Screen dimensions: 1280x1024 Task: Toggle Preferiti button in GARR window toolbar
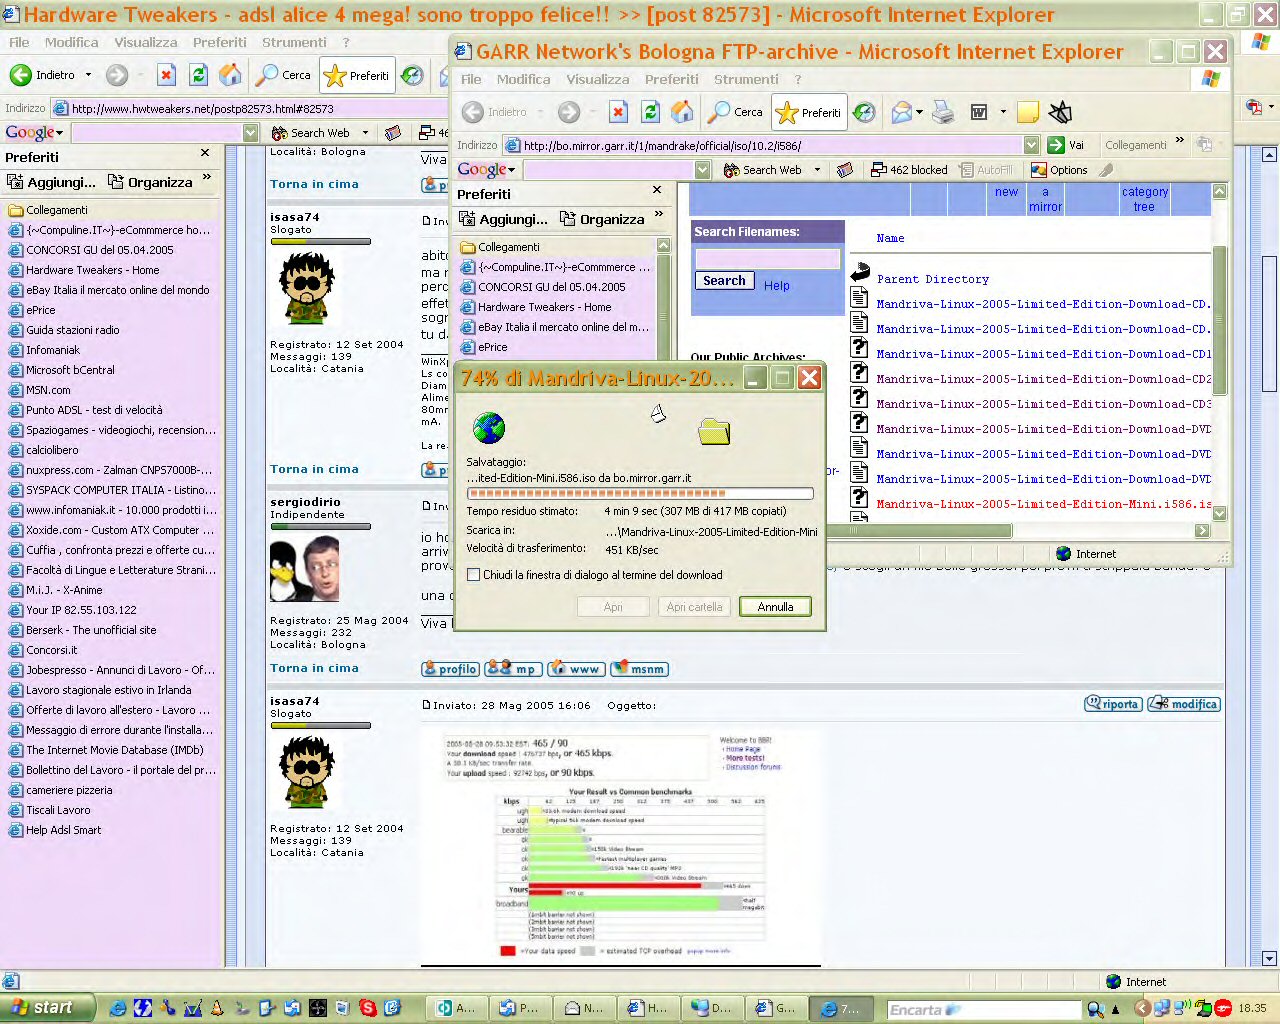point(810,112)
